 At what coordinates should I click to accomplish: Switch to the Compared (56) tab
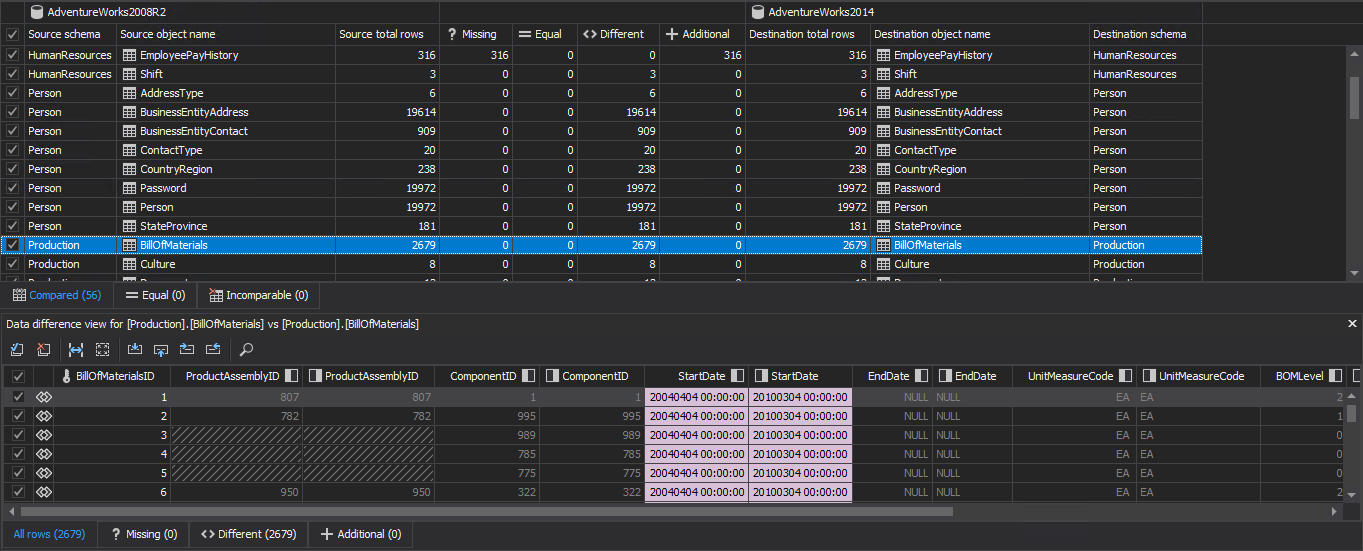(57, 295)
